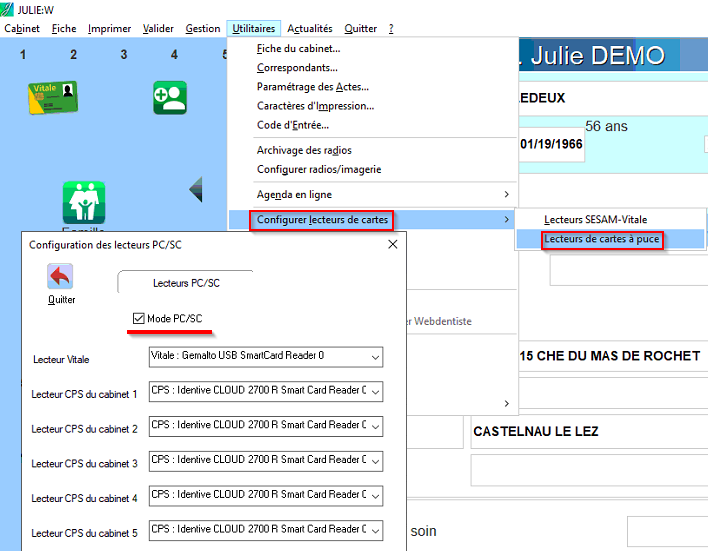Viewport: 708px width, 551px height.
Task: Click the green Vitale card icon
Action: 53,98
